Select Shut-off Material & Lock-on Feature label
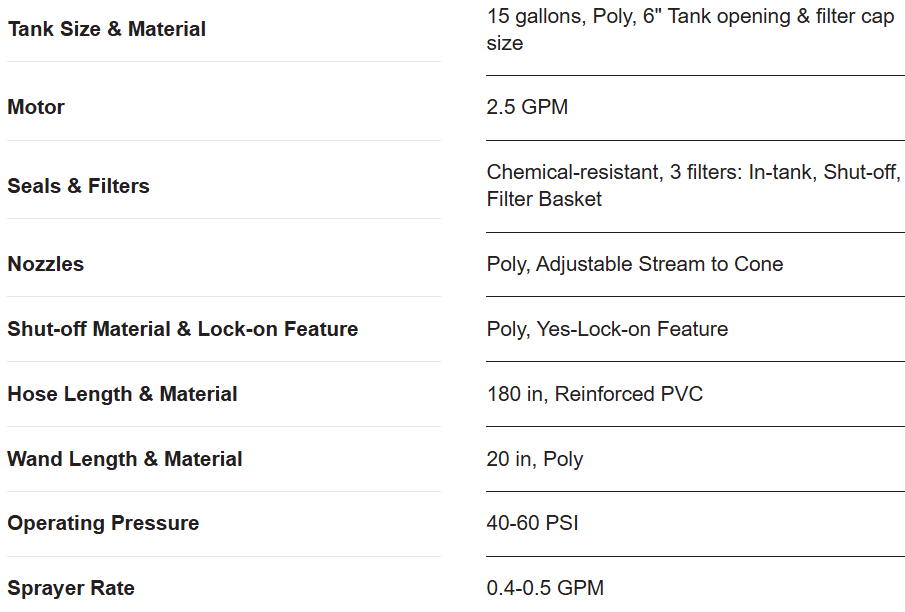This screenshot has height=612, width=905. (182, 329)
